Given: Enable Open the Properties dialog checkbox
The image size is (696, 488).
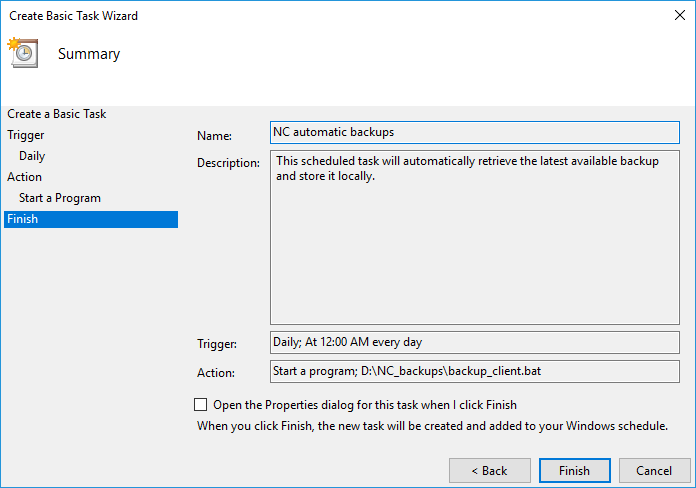Looking at the screenshot, I should click(x=200, y=405).
